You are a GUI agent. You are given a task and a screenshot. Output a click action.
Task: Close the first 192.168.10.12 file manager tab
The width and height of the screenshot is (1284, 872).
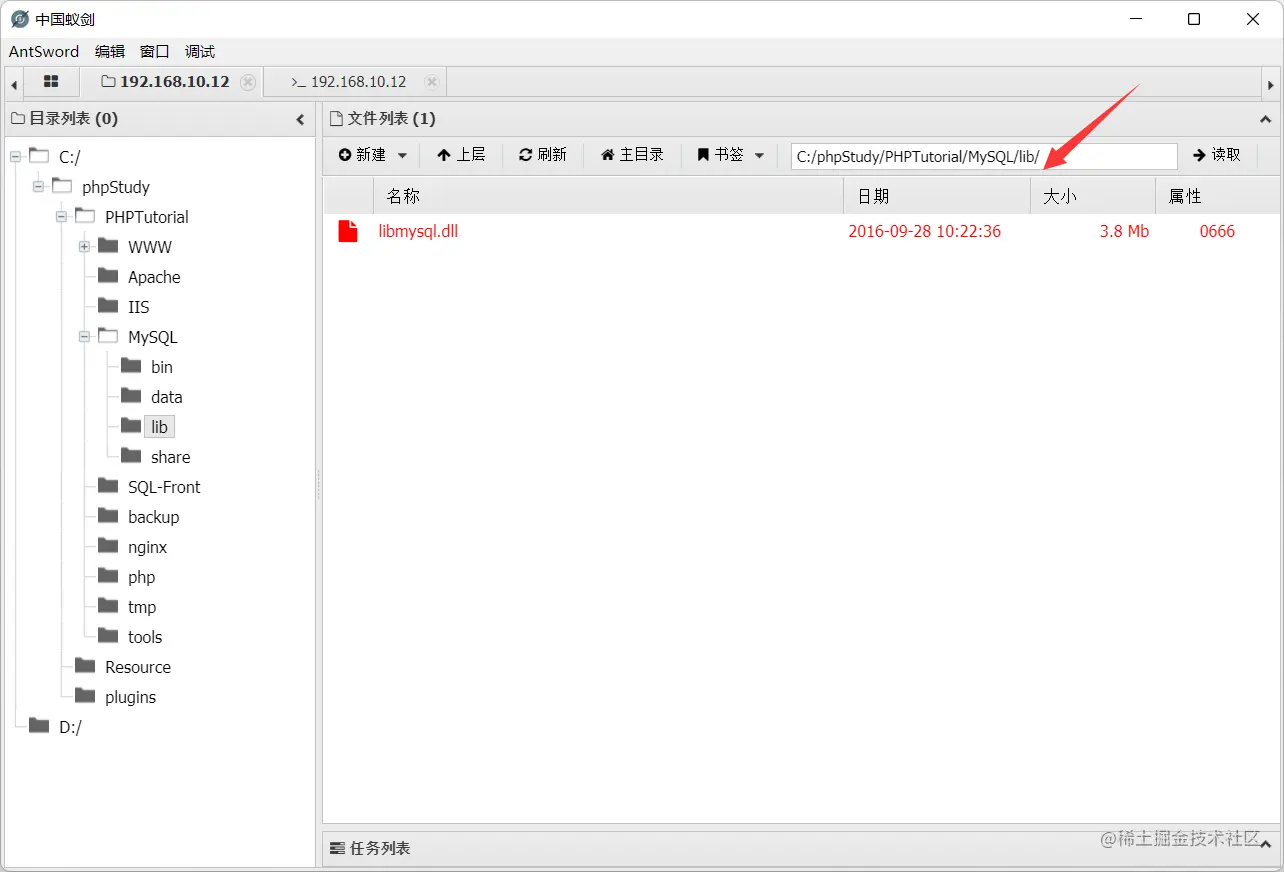pos(248,82)
